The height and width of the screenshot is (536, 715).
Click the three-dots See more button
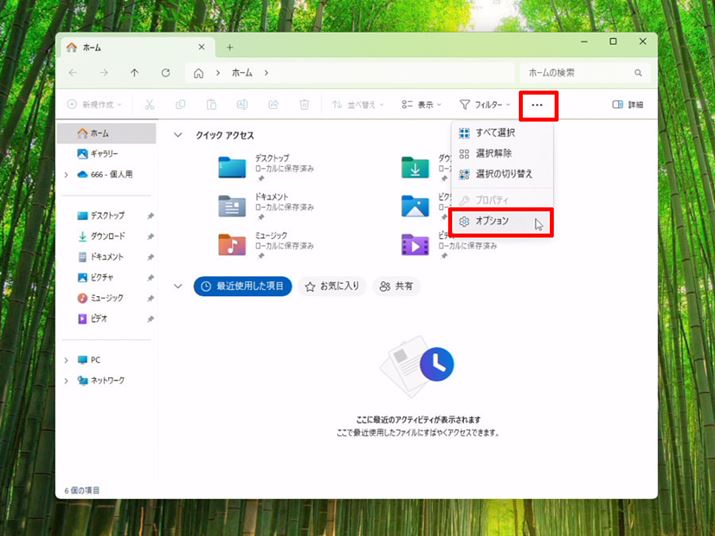click(x=538, y=104)
